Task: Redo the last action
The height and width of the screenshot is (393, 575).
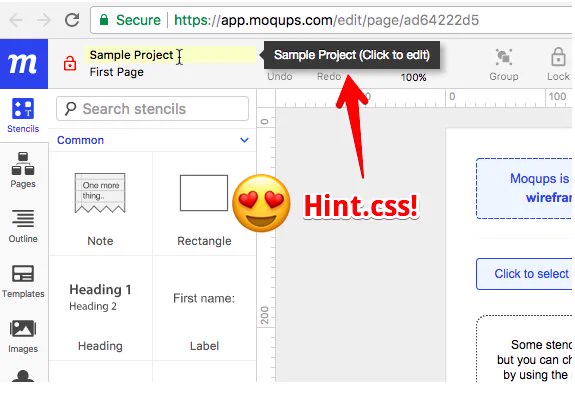Action: [x=329, y=77]
